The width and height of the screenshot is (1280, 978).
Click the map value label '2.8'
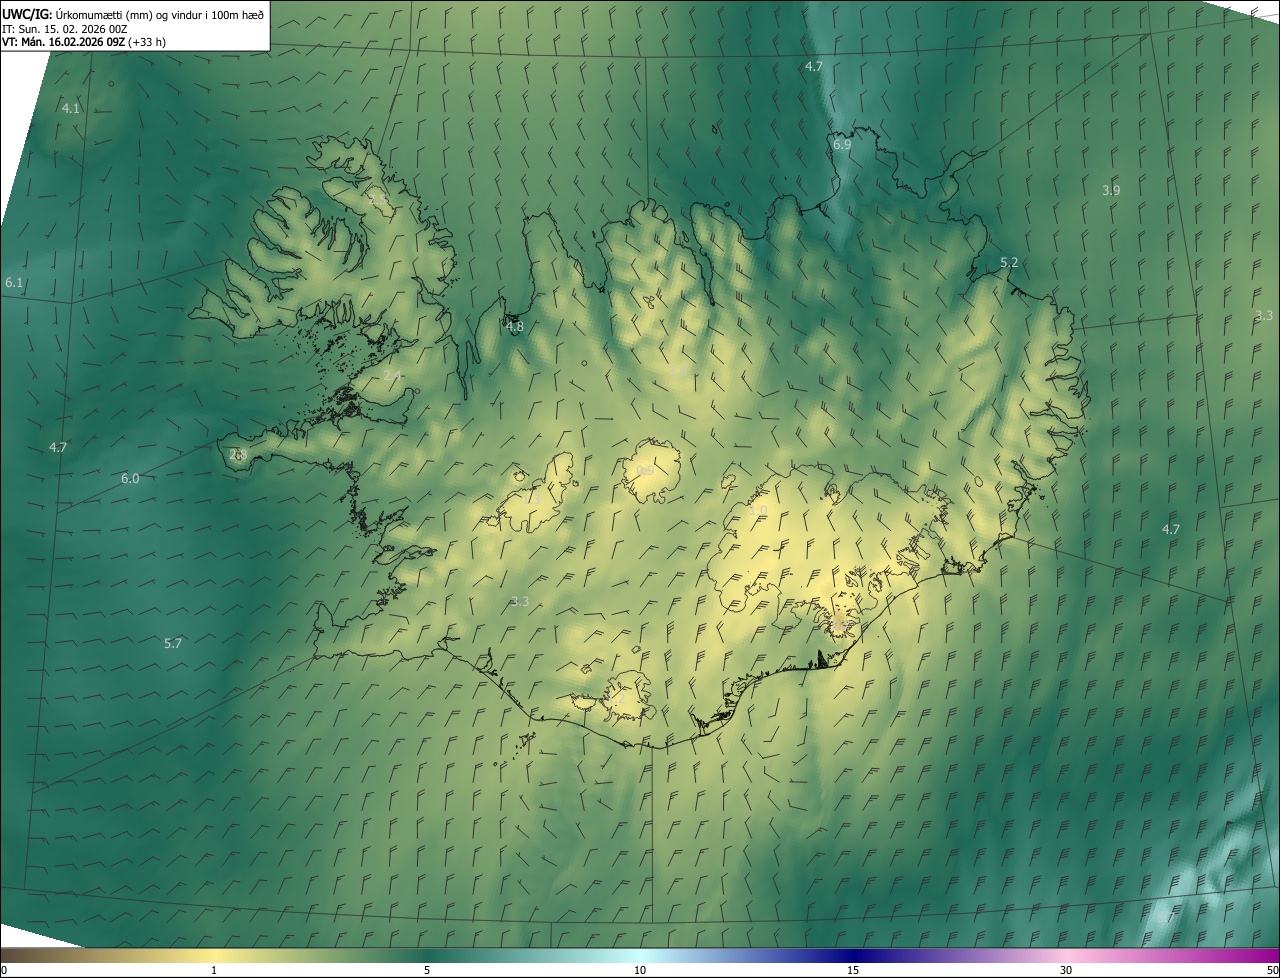click(x=238, y=454)
